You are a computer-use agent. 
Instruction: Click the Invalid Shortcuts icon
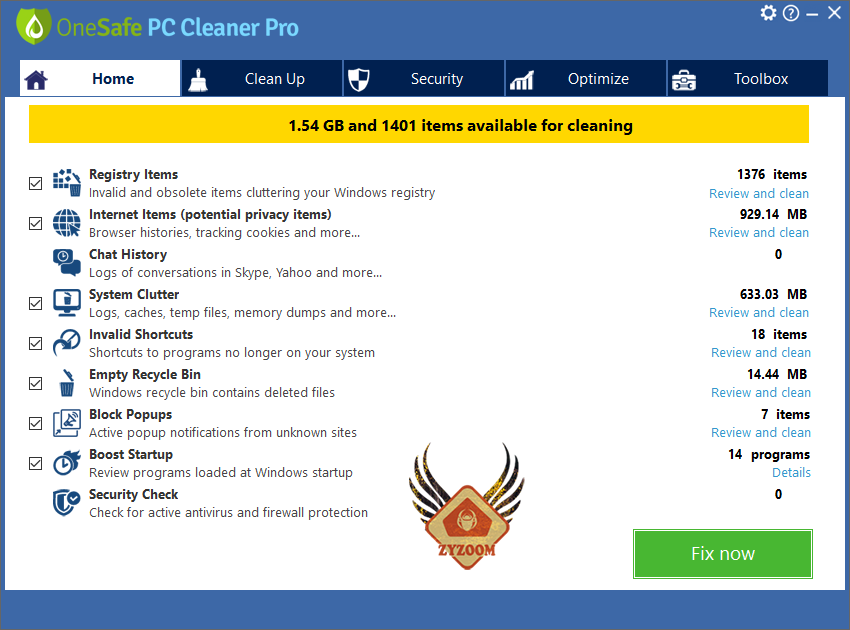tap(67, 343)
